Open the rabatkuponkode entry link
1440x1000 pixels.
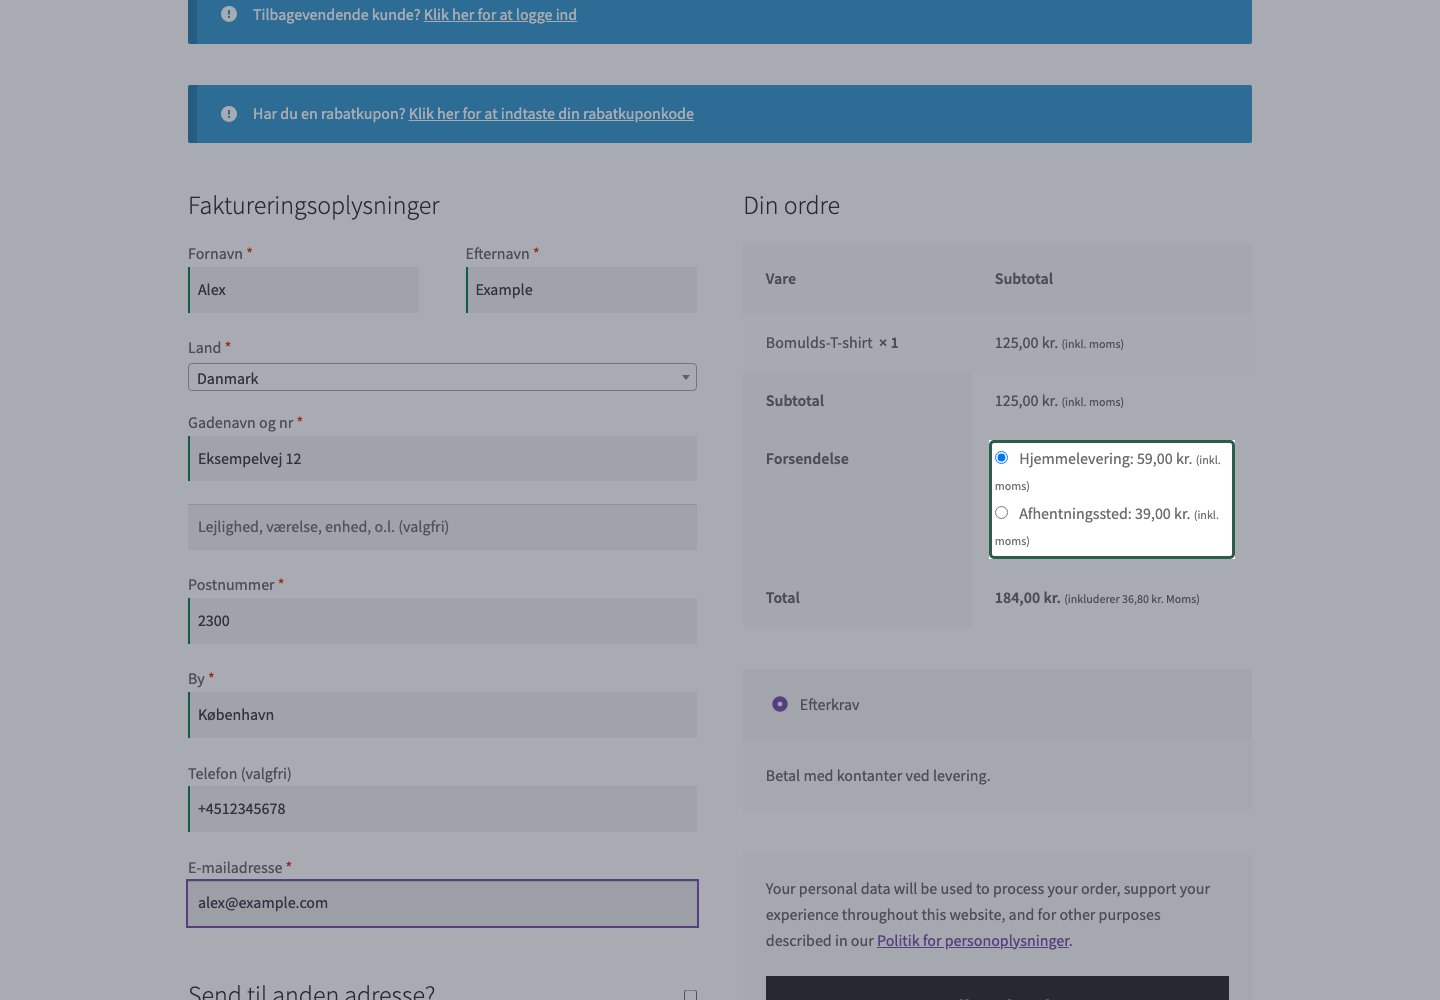coord(551,114)
